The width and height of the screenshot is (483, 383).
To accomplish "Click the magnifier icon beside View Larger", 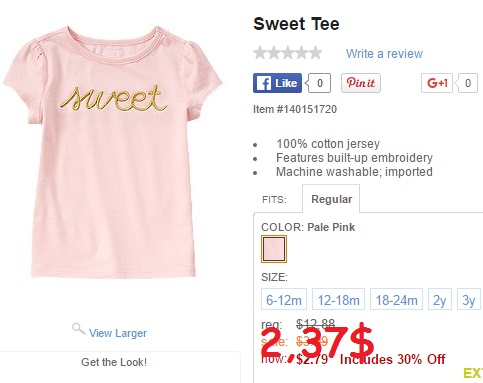I will pos(78,329).
